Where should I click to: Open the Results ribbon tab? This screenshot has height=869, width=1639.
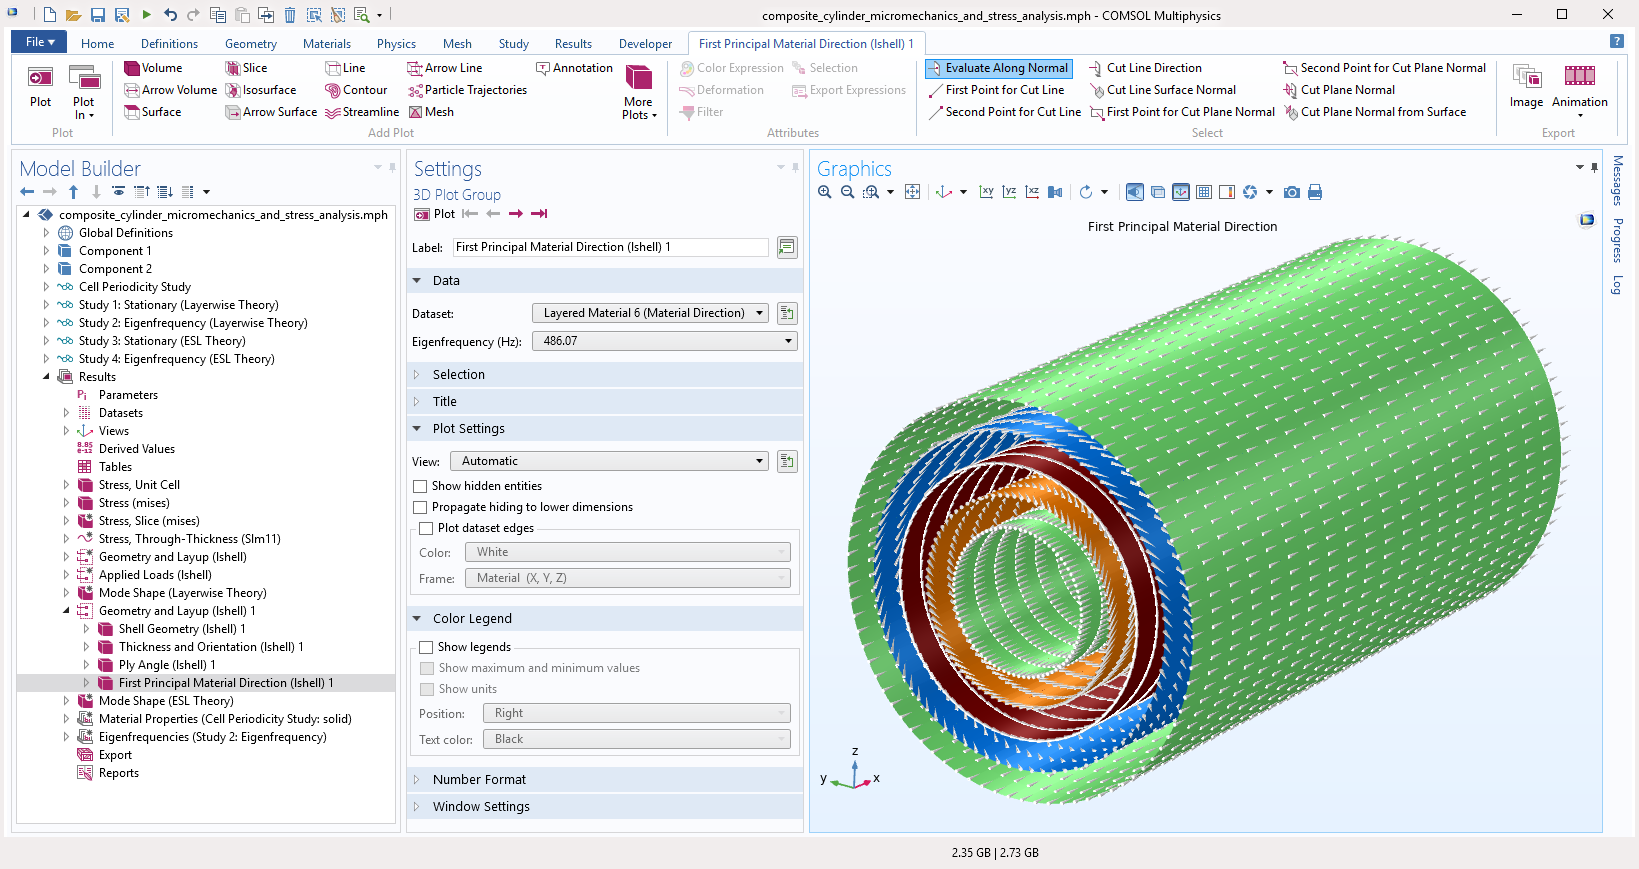[x=573, y=44]
